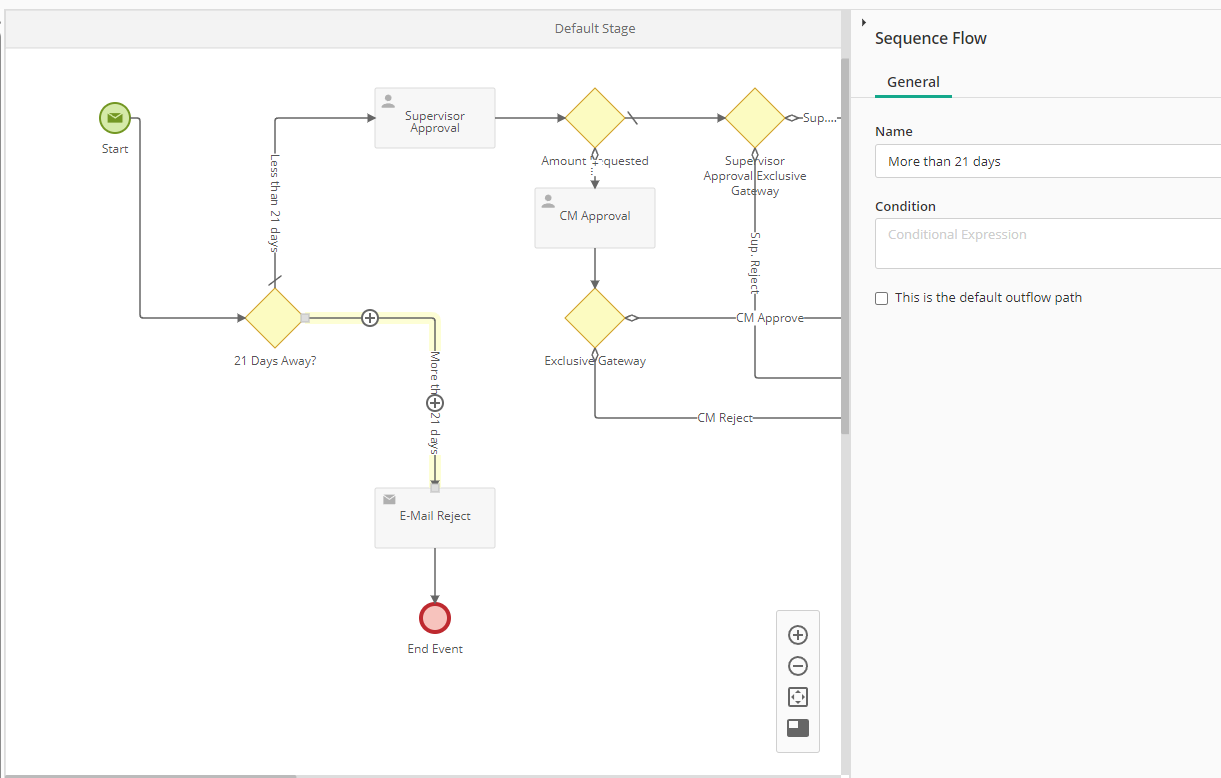Select the E-Mail Reject task
Viewport: 1221px width, 778px height.
[x=435, y=518]
